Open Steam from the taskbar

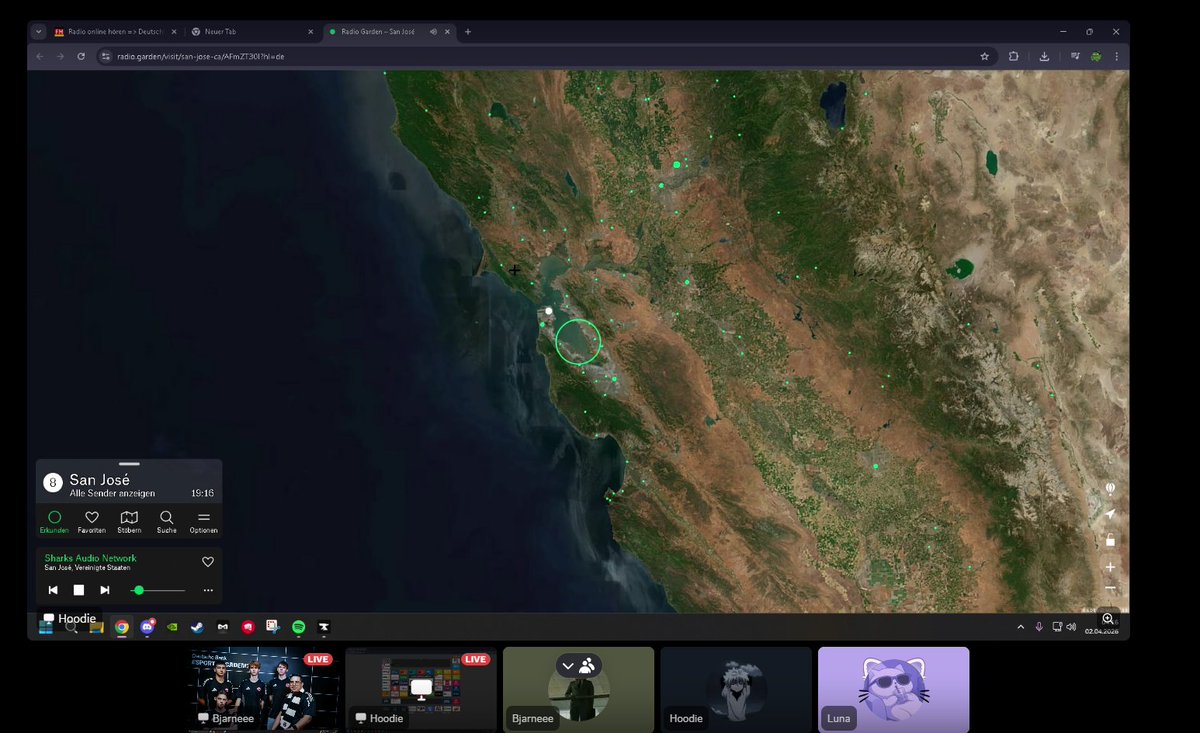coord(197,627)
